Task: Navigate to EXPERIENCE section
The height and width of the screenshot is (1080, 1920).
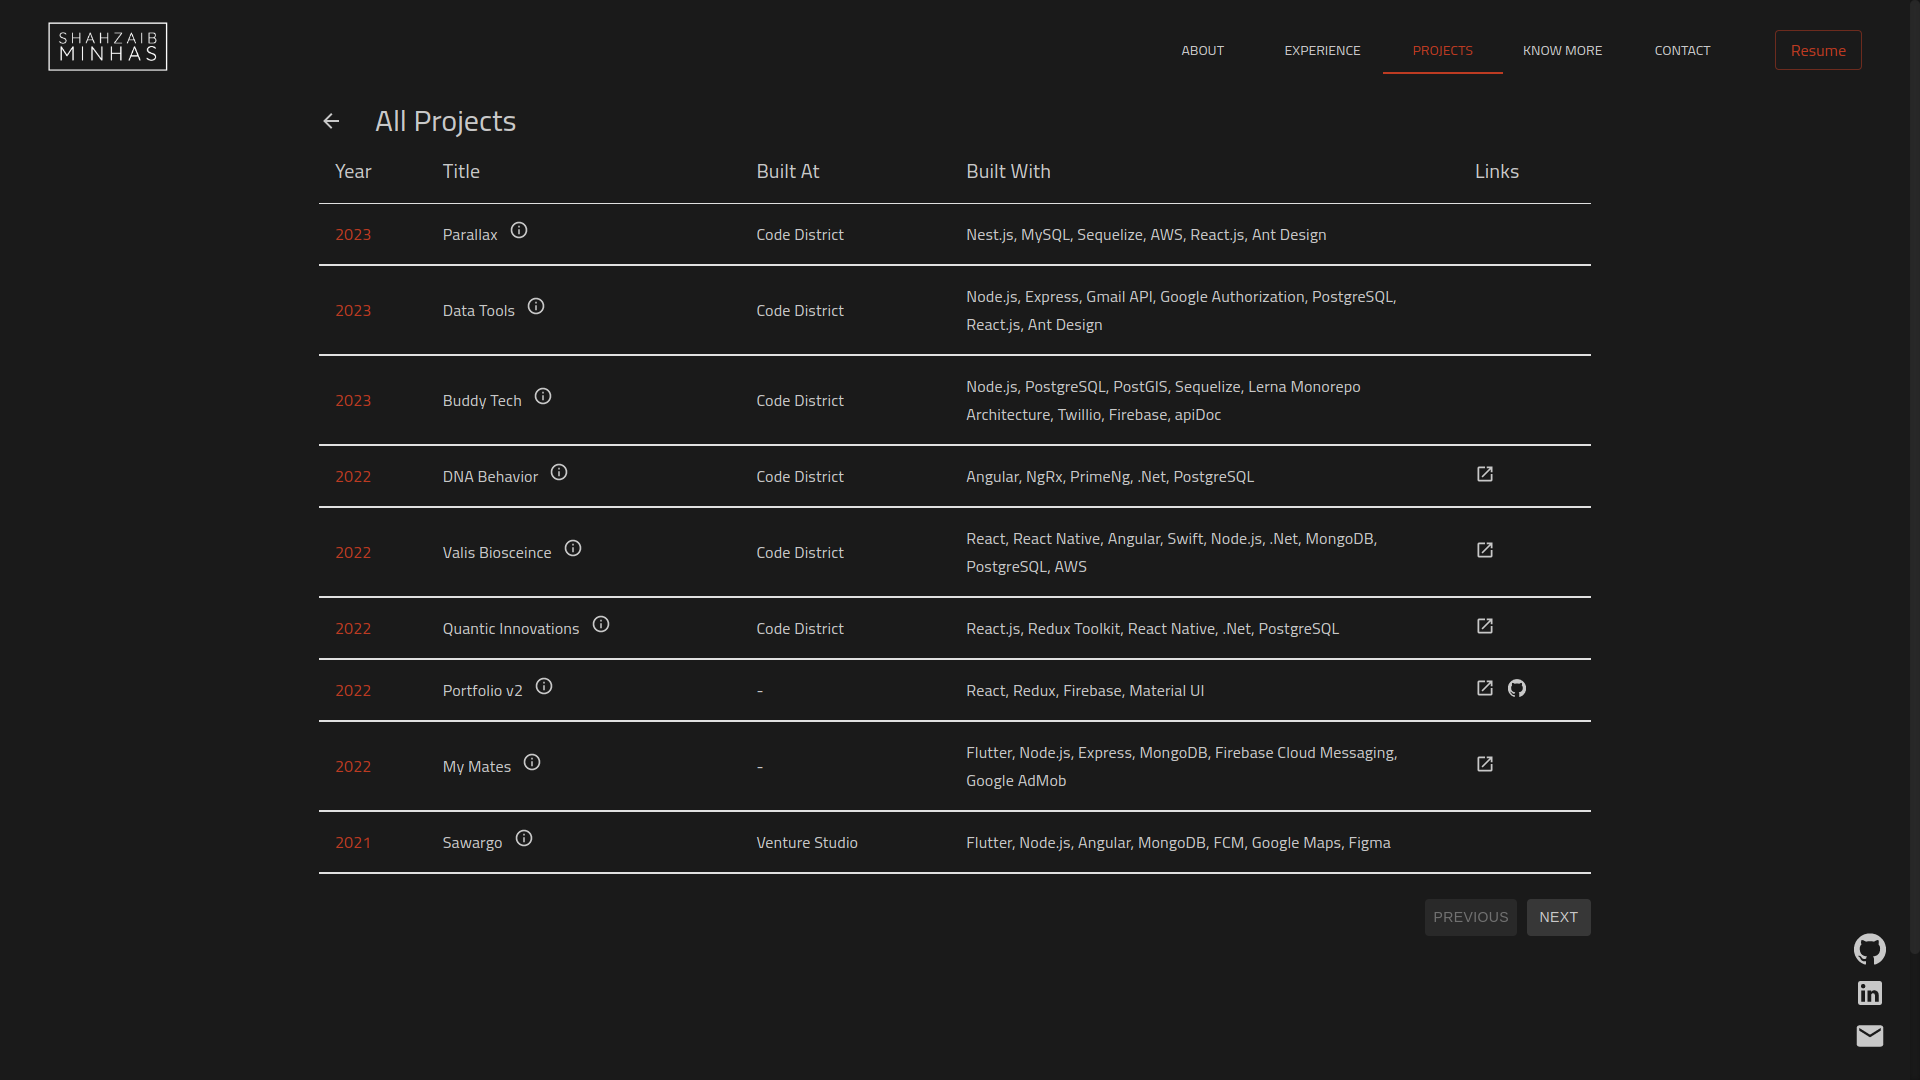Action: point(1321,50)
